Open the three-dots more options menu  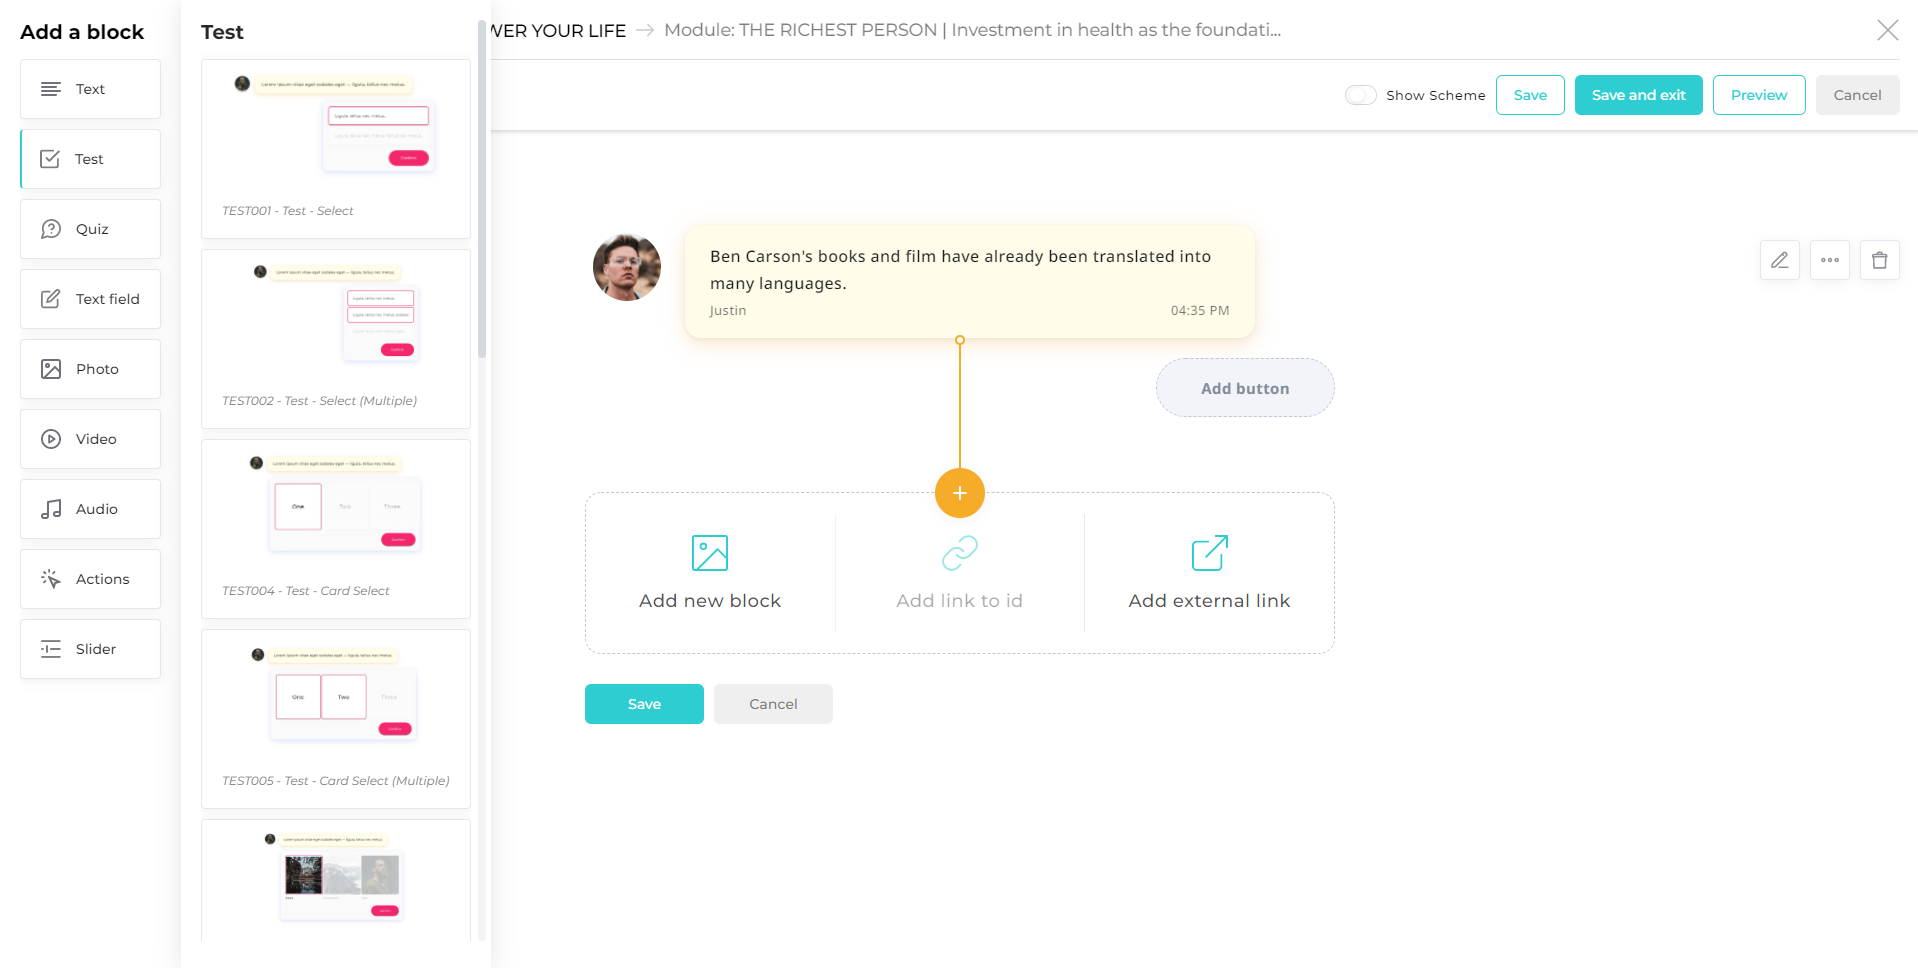[1829, 260]
